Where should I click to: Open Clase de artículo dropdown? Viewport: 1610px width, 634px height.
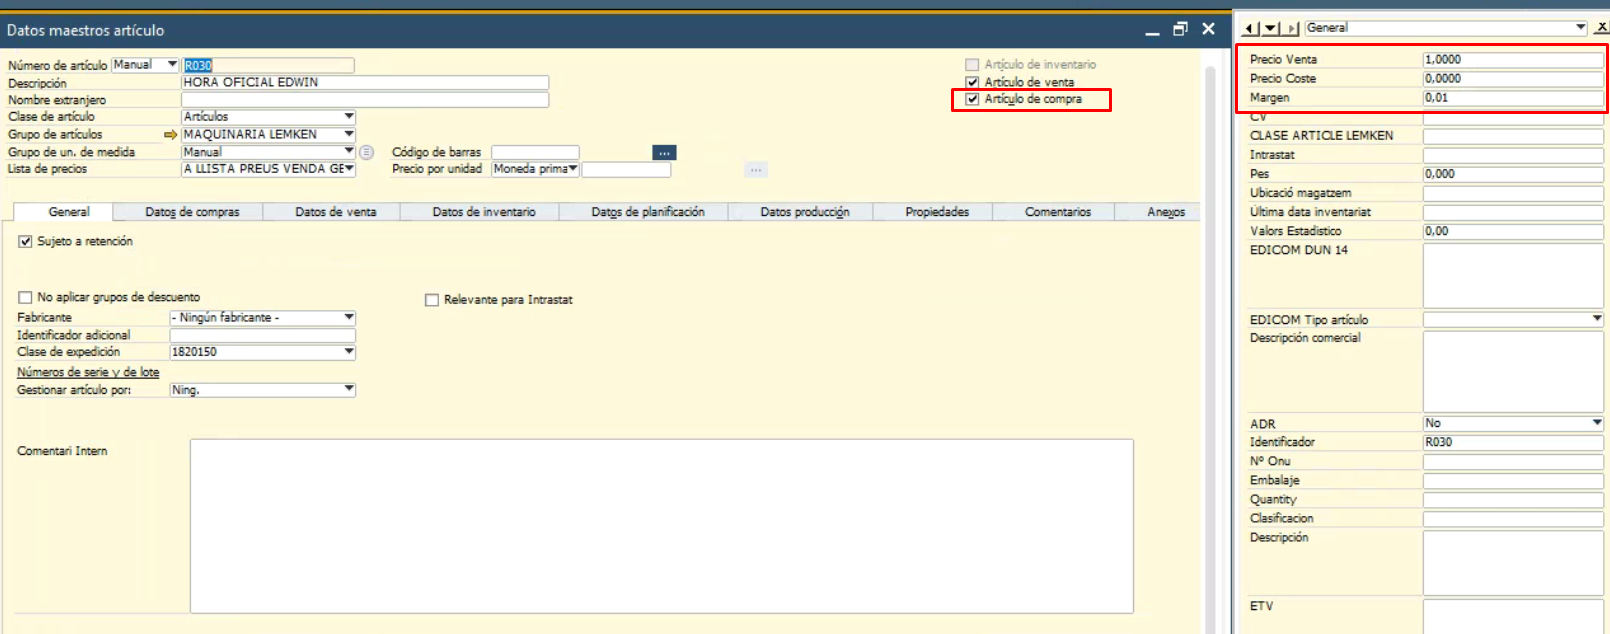point(349,116)
